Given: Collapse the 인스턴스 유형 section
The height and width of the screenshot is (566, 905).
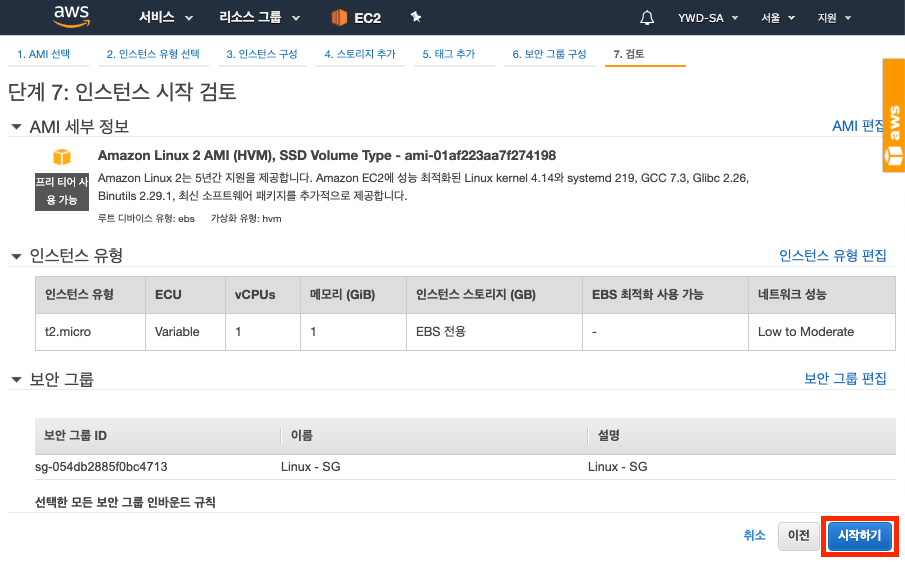Looking at the screenshot, I should [x=16, y=256].
